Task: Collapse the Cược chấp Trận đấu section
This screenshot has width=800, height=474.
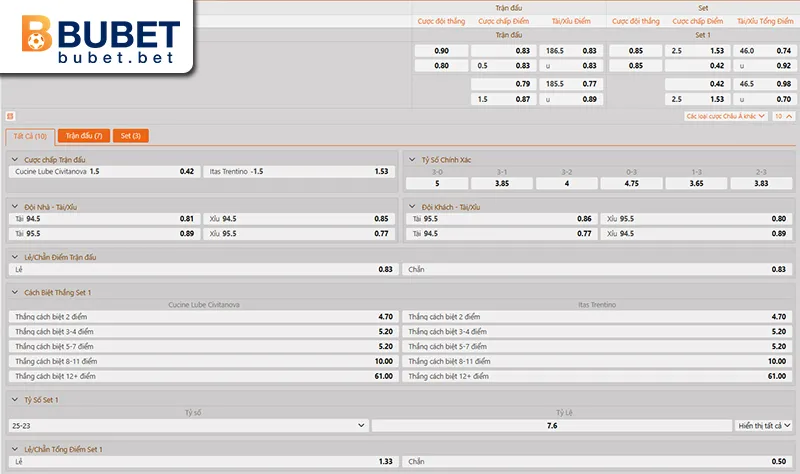Action: (15, 159)
